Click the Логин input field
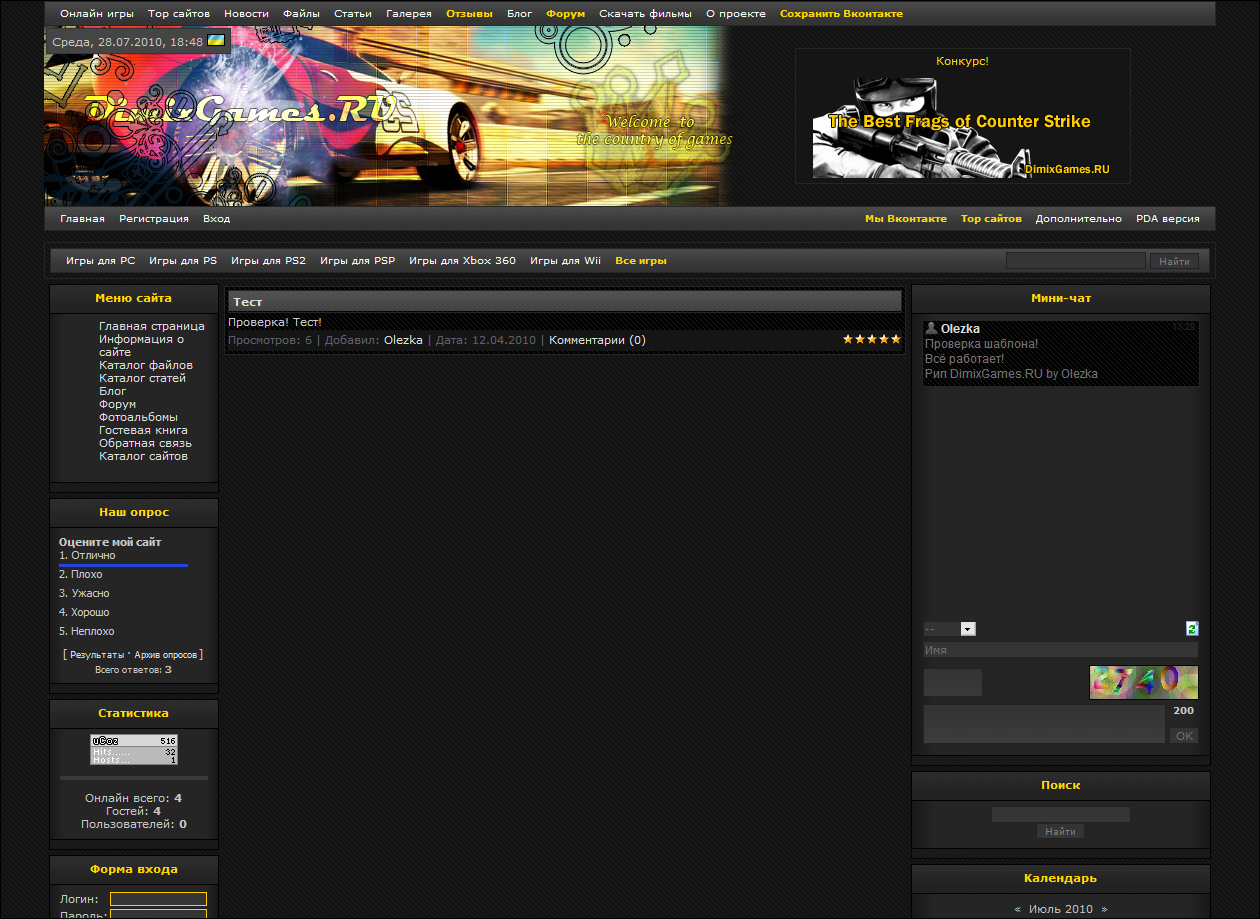1260x919 pixels. [x=158, y=899]
